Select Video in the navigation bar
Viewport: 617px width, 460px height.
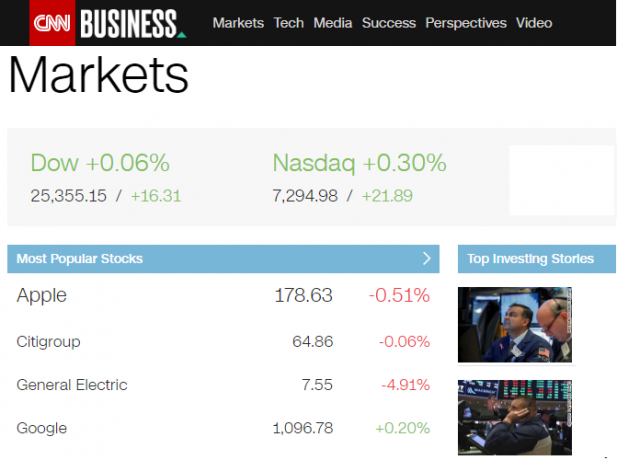534,23
